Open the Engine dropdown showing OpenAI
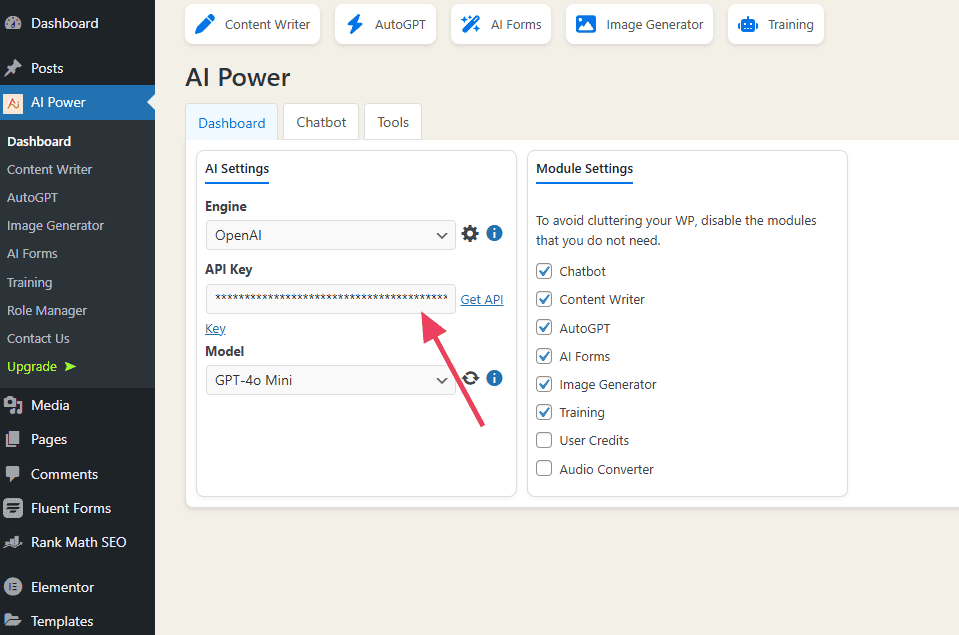 331,236
